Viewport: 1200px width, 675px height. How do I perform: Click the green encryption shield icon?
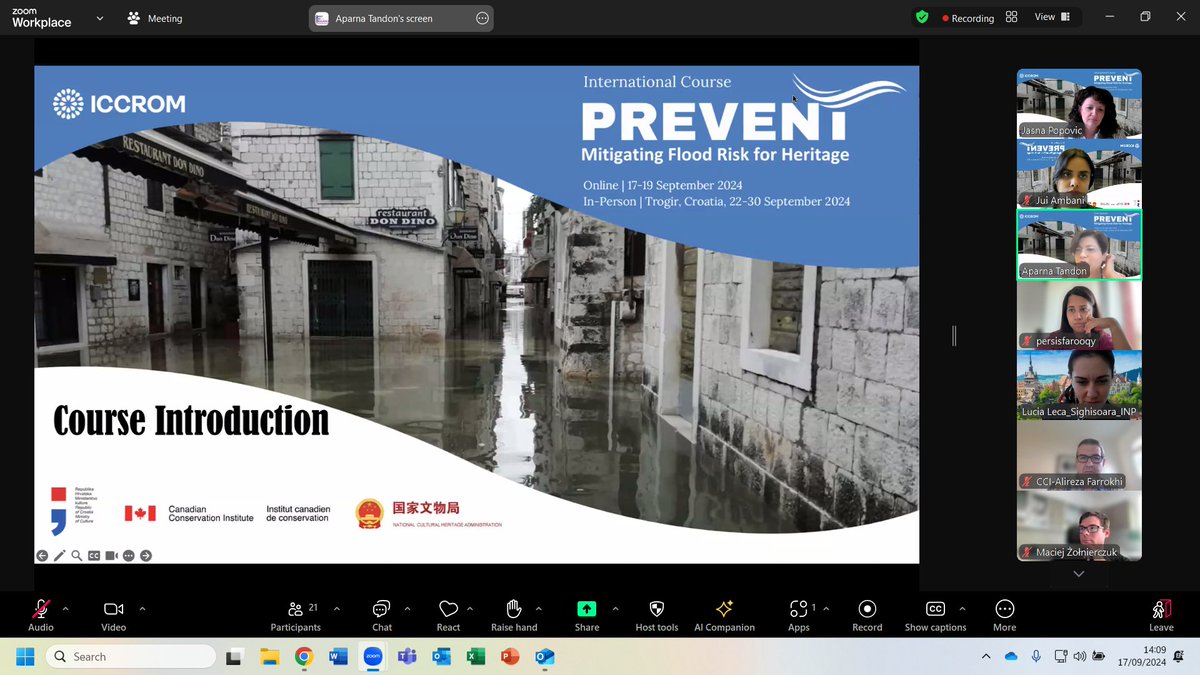[x=922, y=17]
